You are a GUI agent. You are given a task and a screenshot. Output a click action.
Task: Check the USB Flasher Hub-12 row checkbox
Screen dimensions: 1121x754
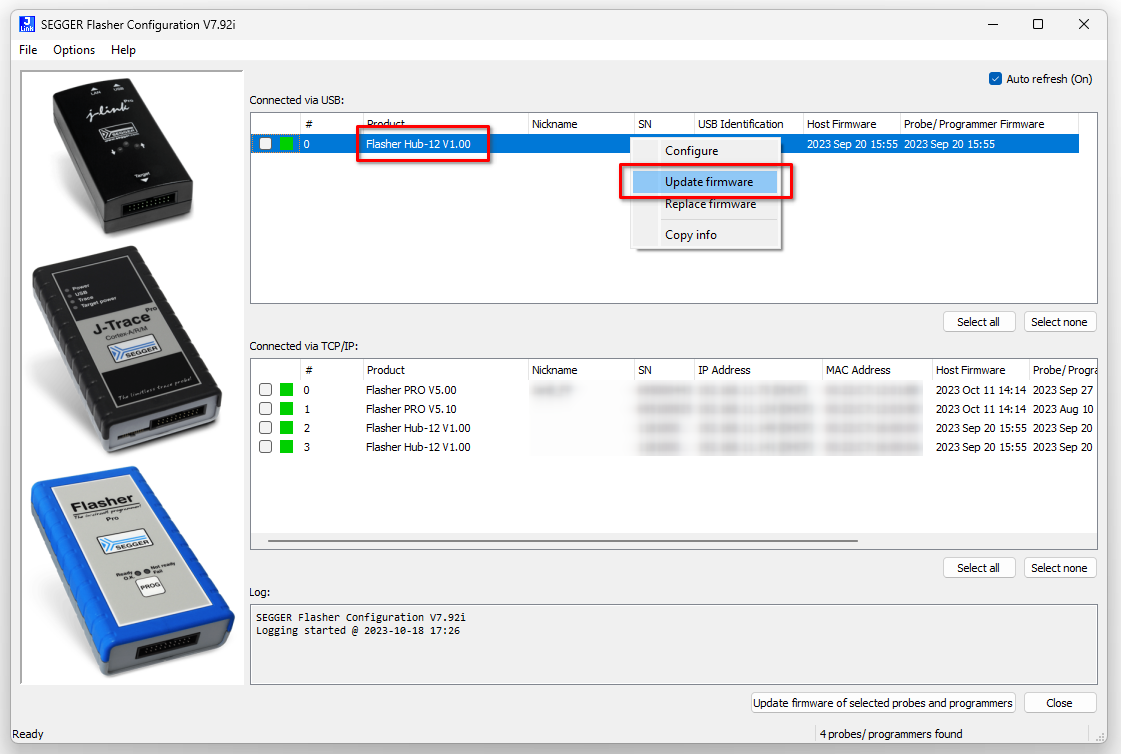point(265,144)
